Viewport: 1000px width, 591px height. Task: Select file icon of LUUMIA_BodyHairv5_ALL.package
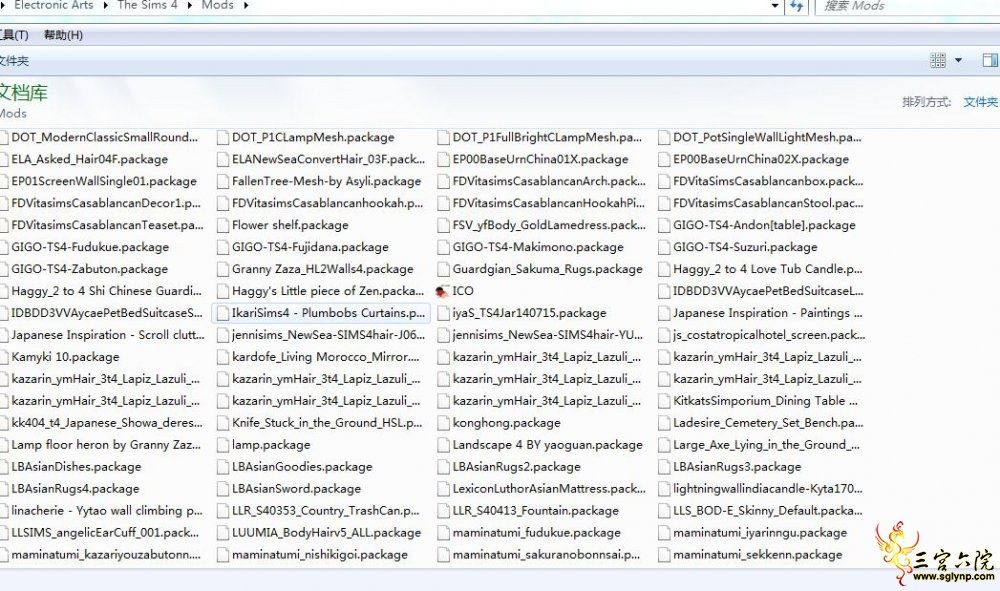[x=223, y=533]
